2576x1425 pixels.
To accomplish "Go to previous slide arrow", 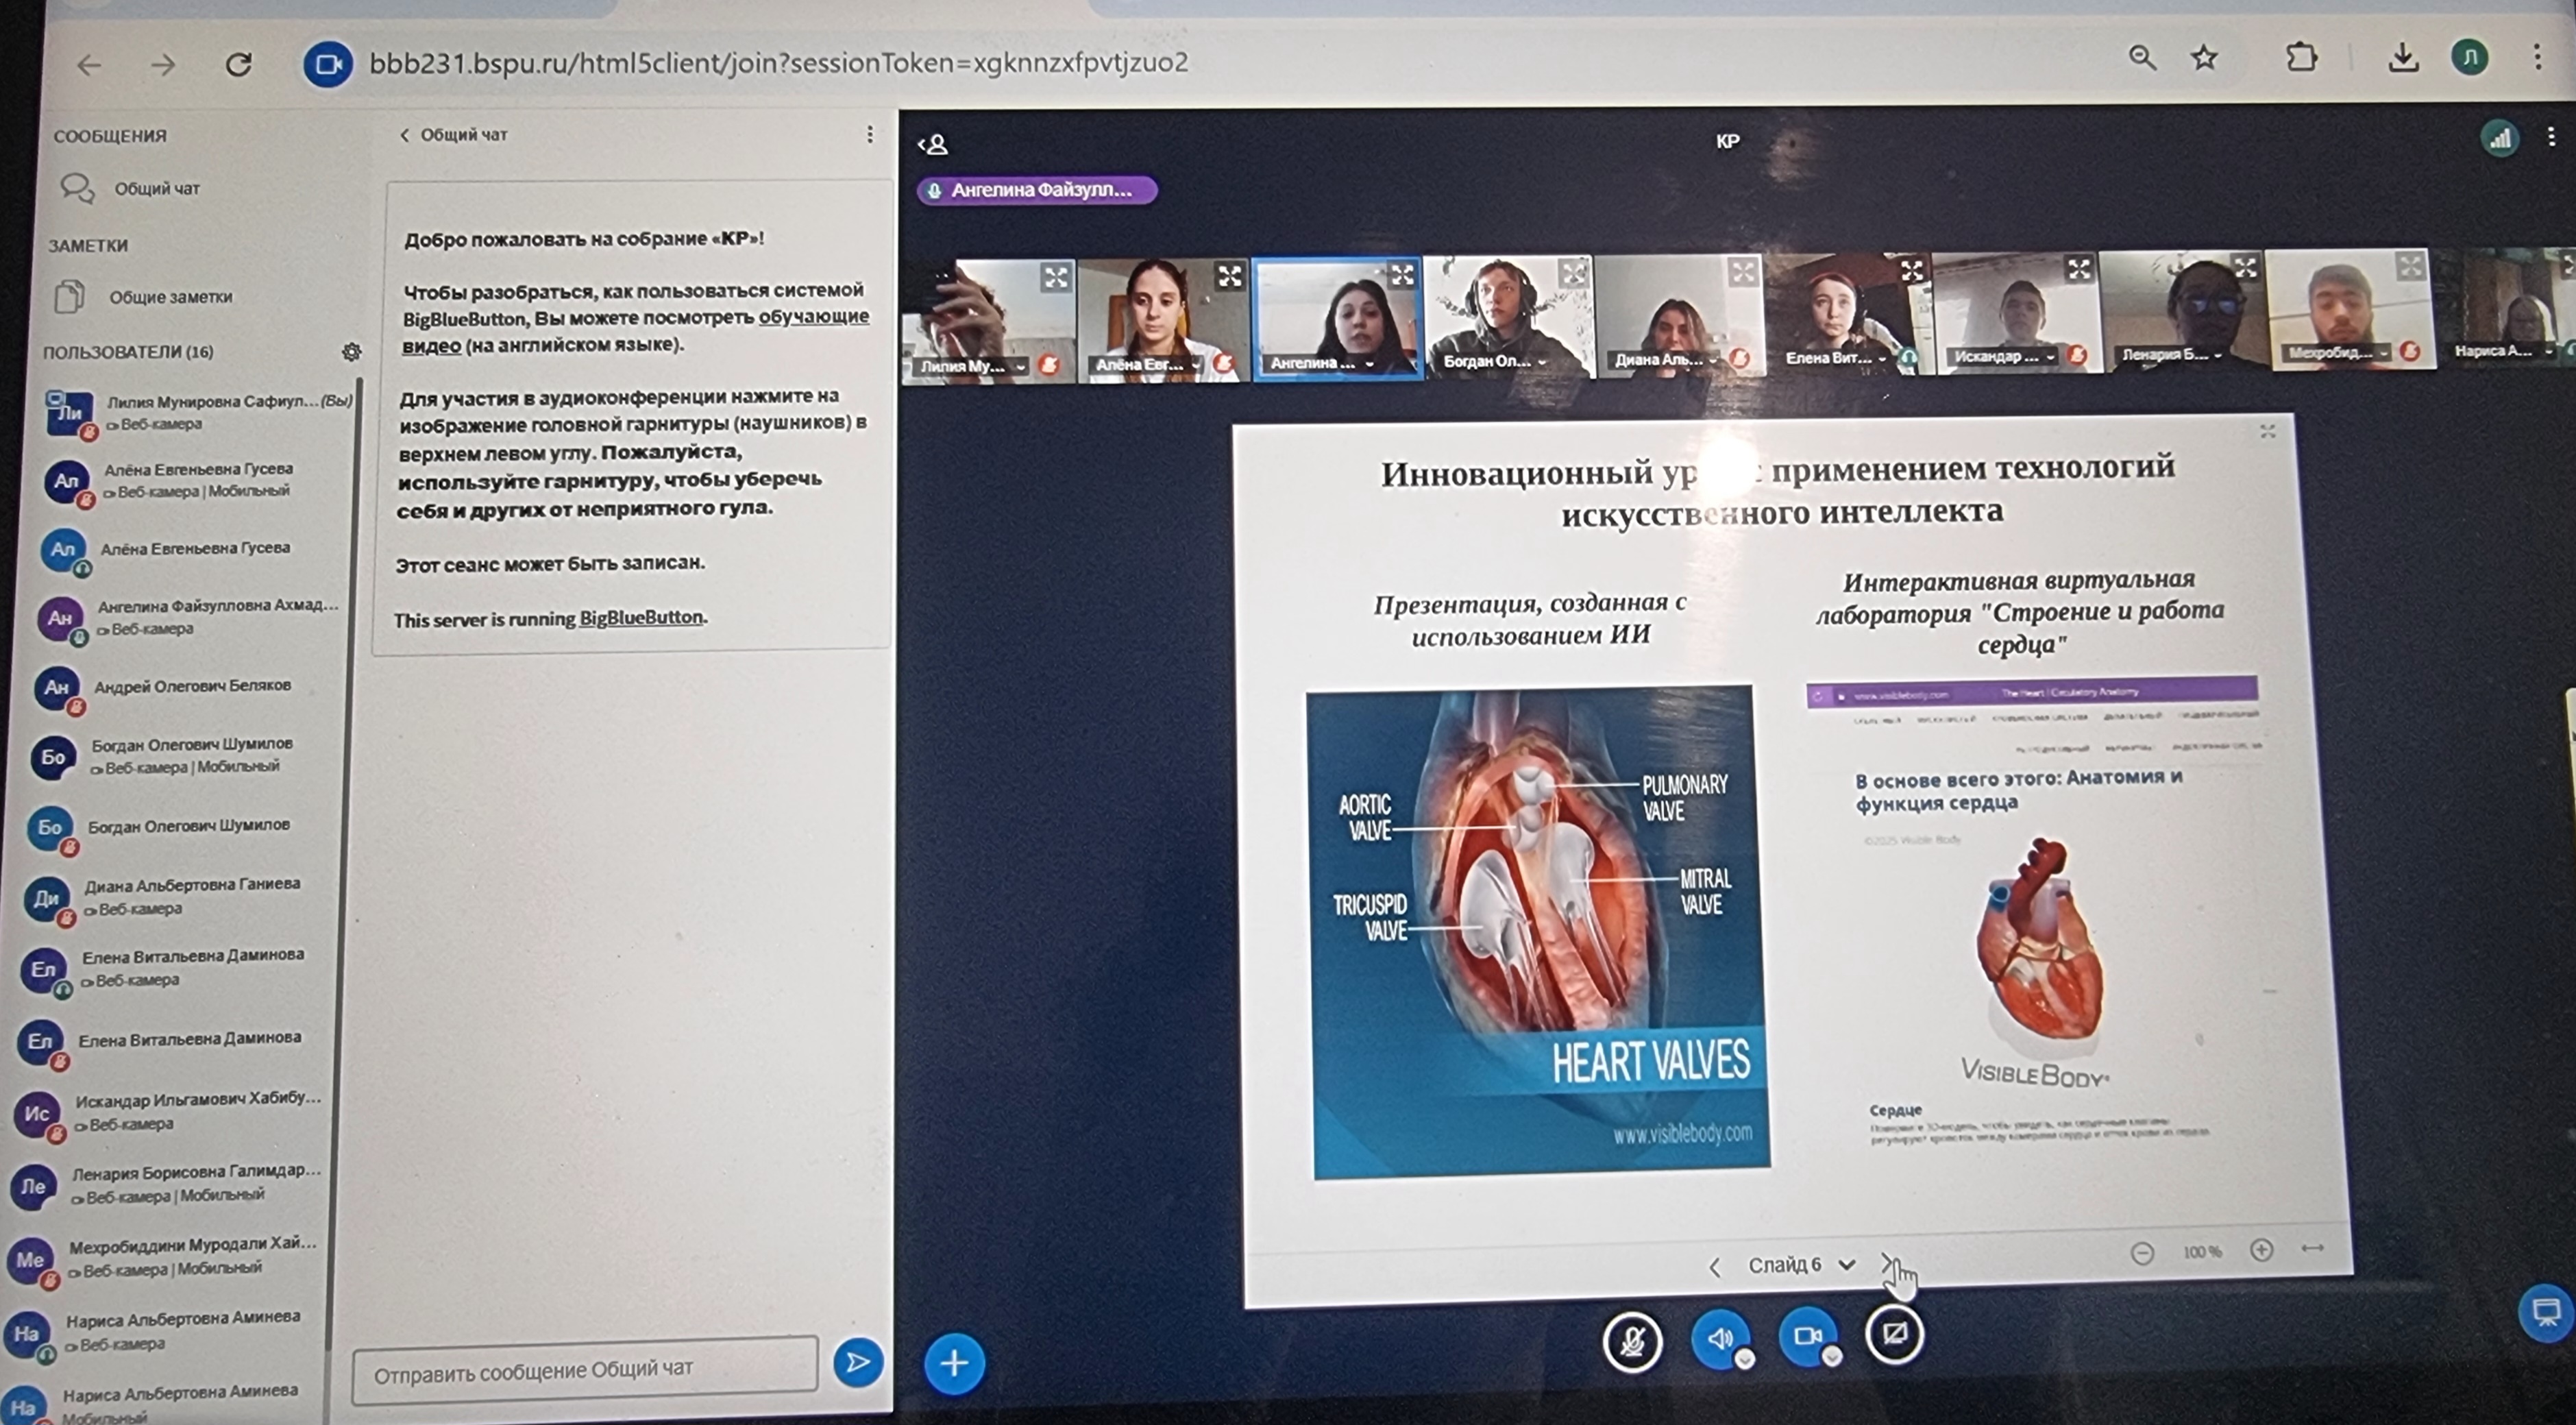I will 1714,1267.
